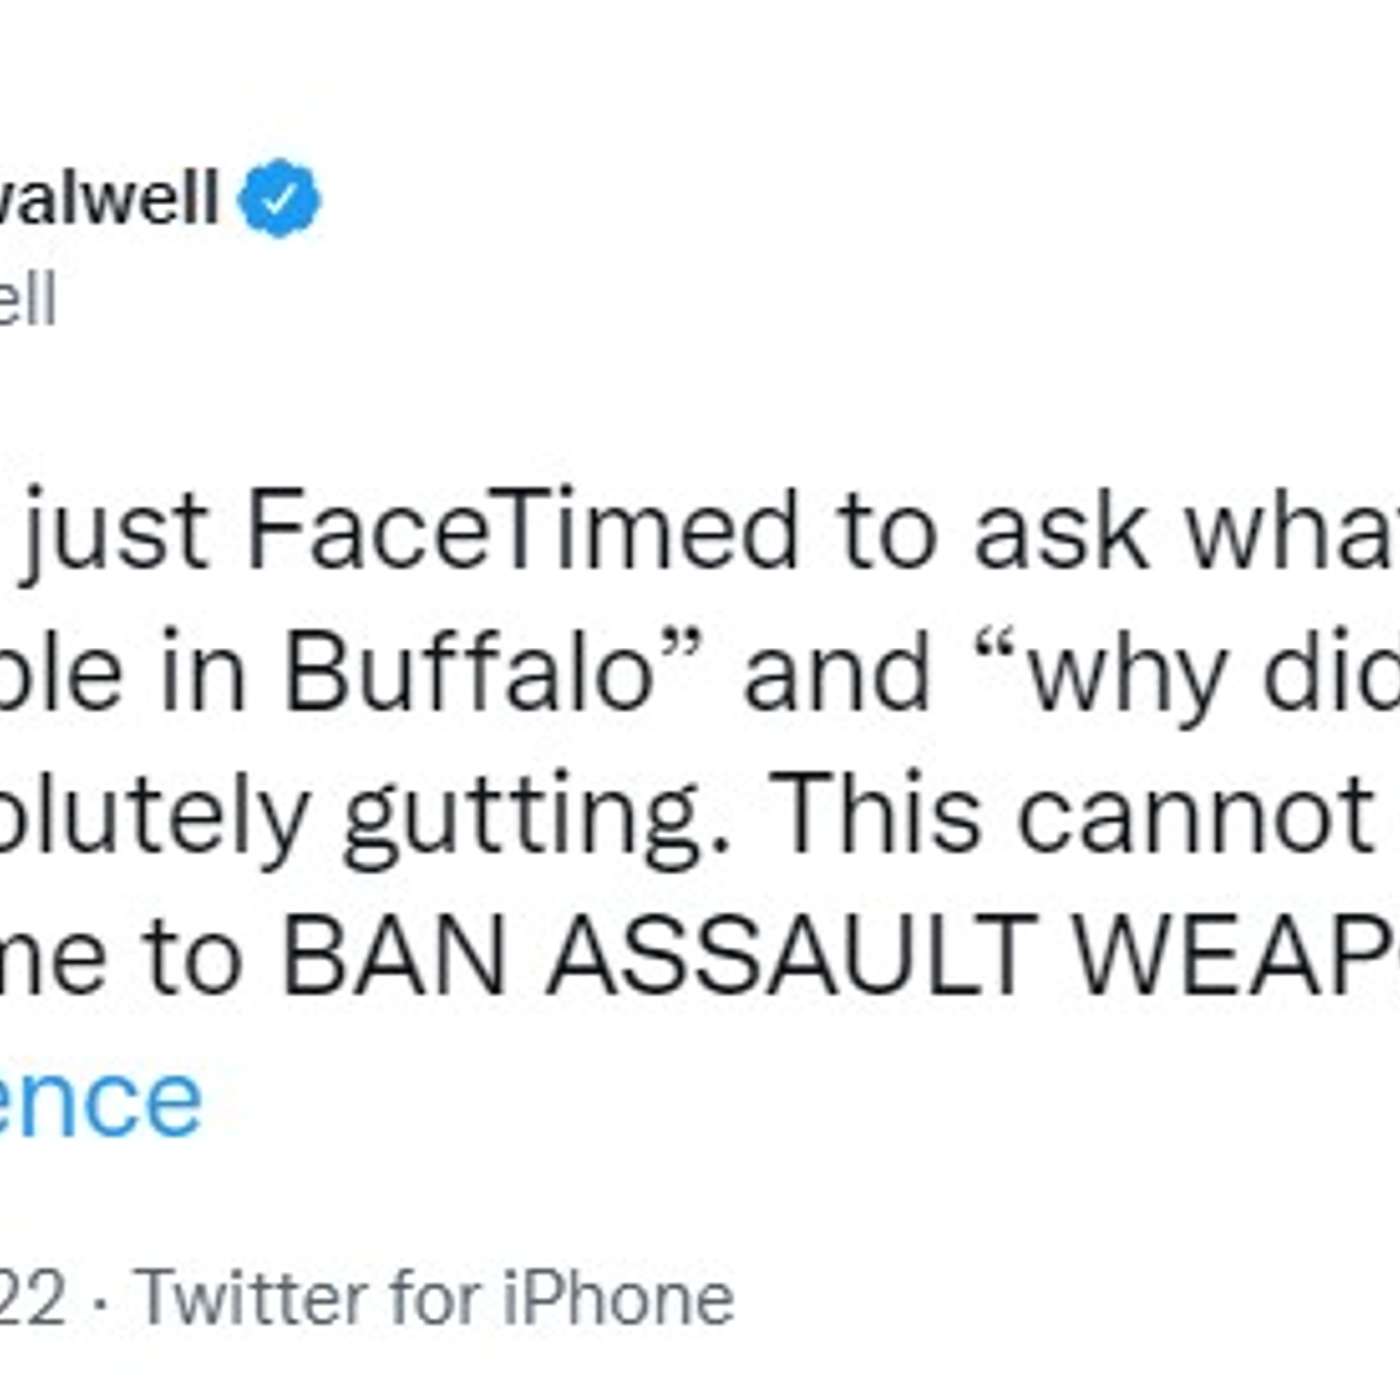The width and height of the screenshot is (1400, 1400).
Task: Click the word "BAN" in capital letters
Action: [394, 955]
